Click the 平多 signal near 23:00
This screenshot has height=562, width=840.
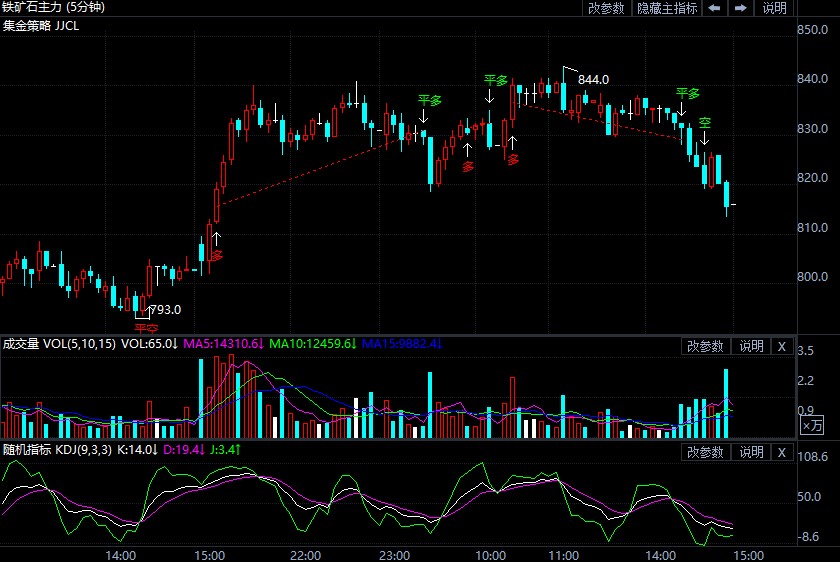[430, 100]
